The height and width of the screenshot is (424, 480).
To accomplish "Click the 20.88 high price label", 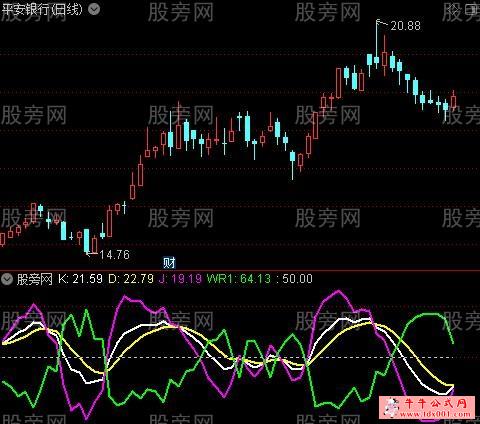I will [405, 26].
